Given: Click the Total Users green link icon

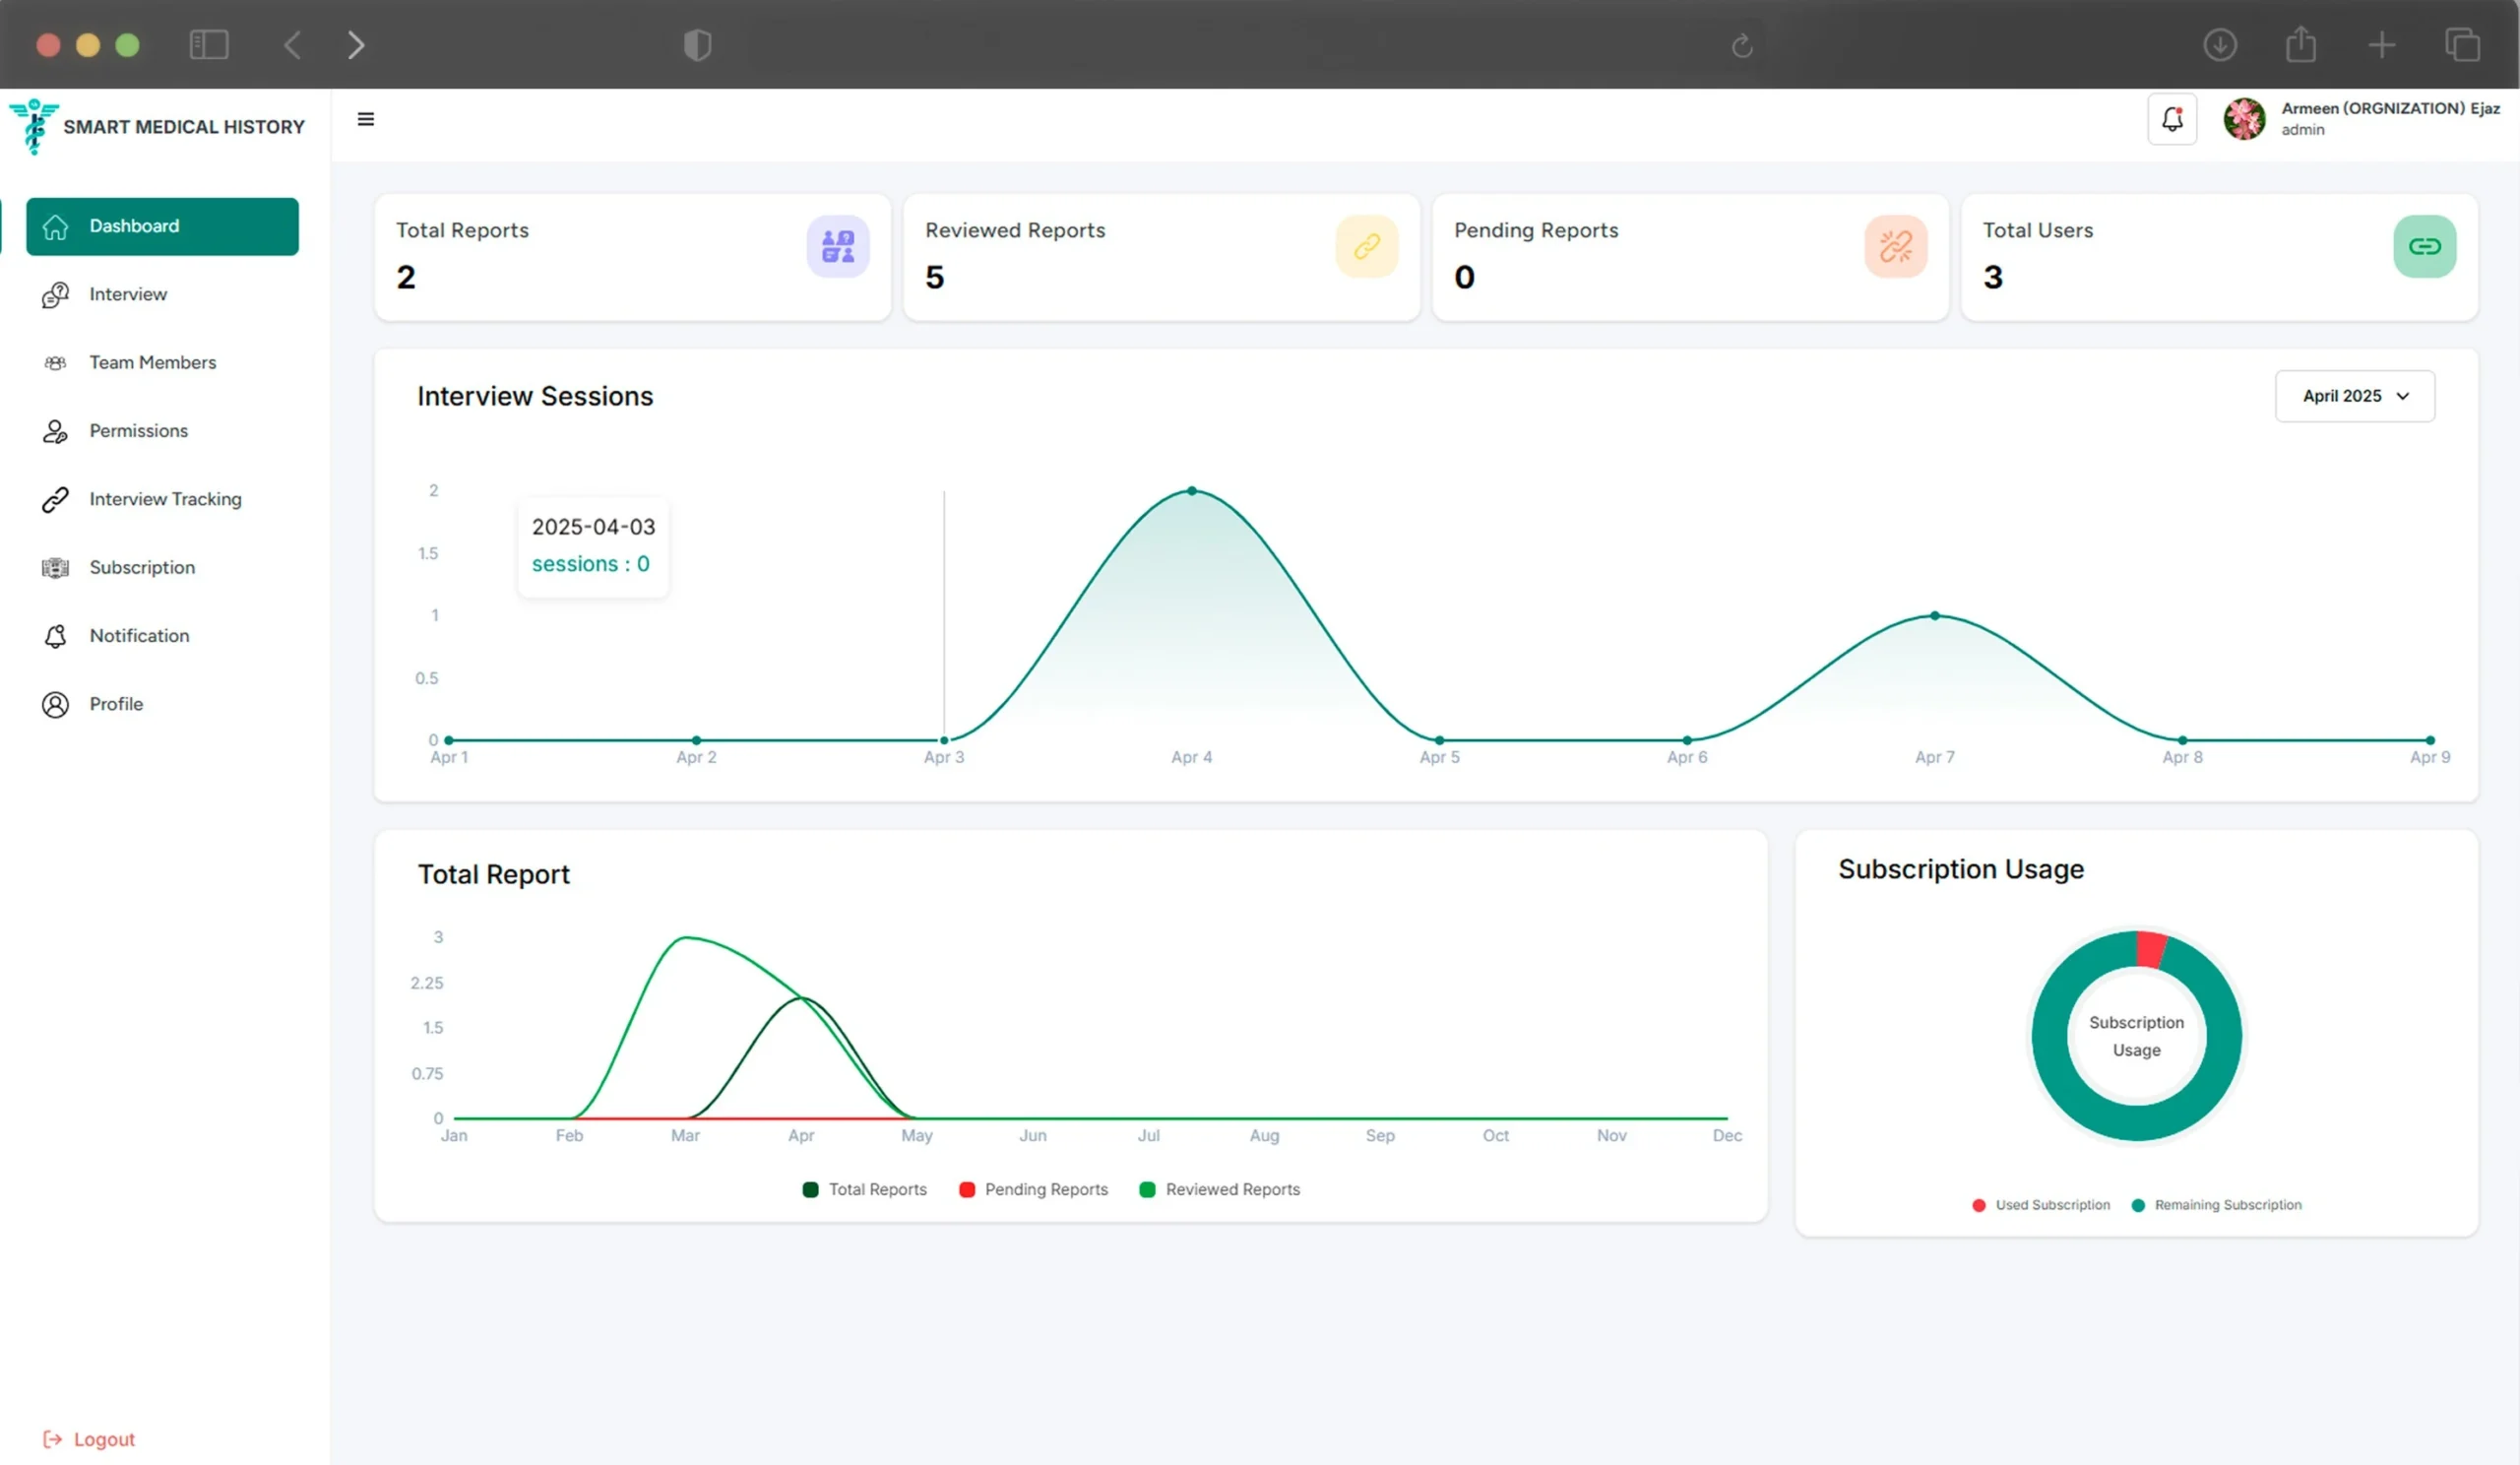Looking at the screenshot, I should point(2424,246).
